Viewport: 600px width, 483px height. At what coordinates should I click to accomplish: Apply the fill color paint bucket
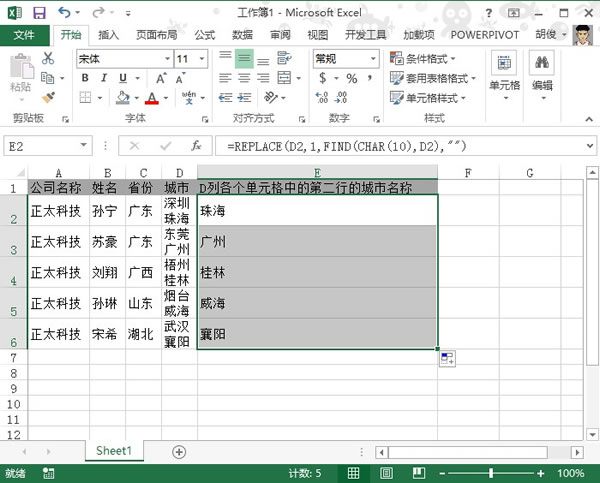coord(122,98)
